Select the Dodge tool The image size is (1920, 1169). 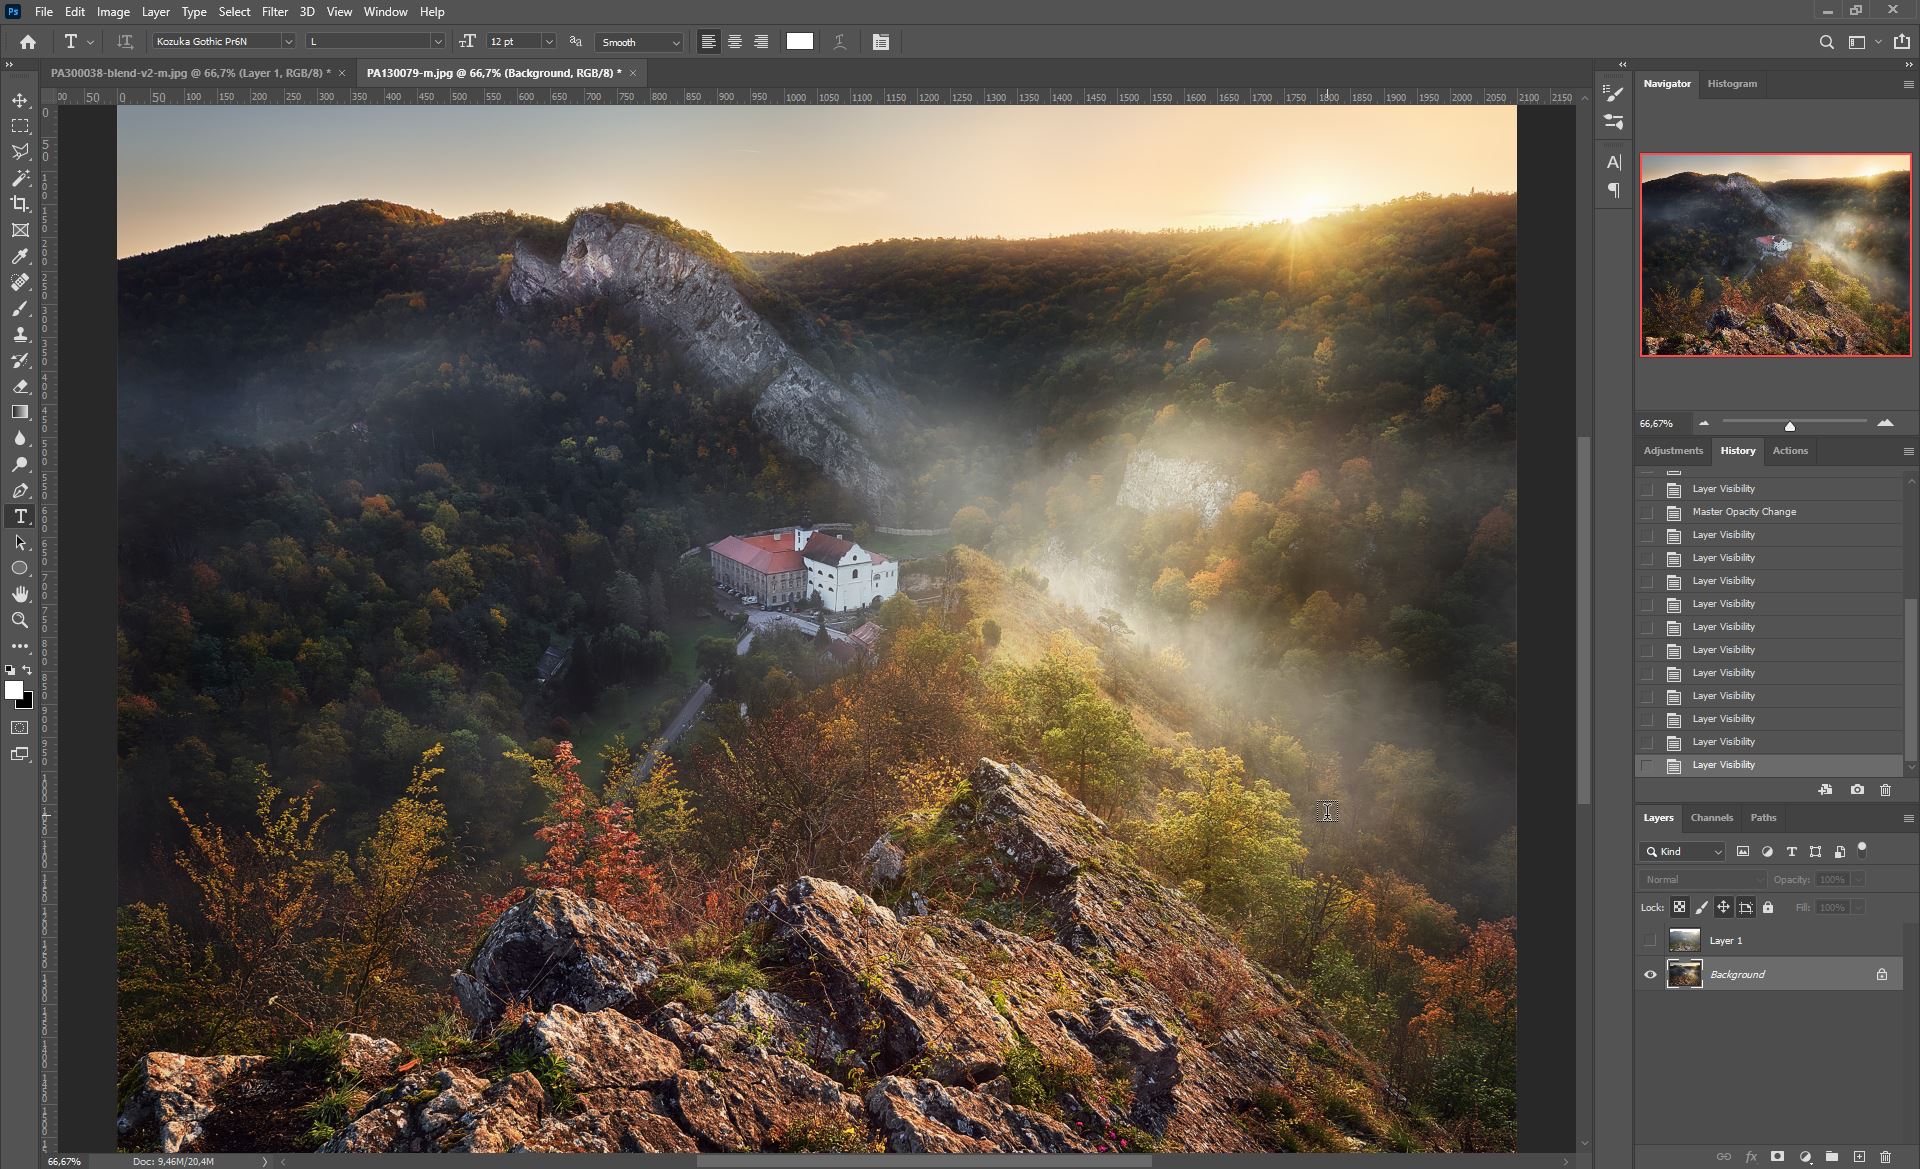[20, 464]
